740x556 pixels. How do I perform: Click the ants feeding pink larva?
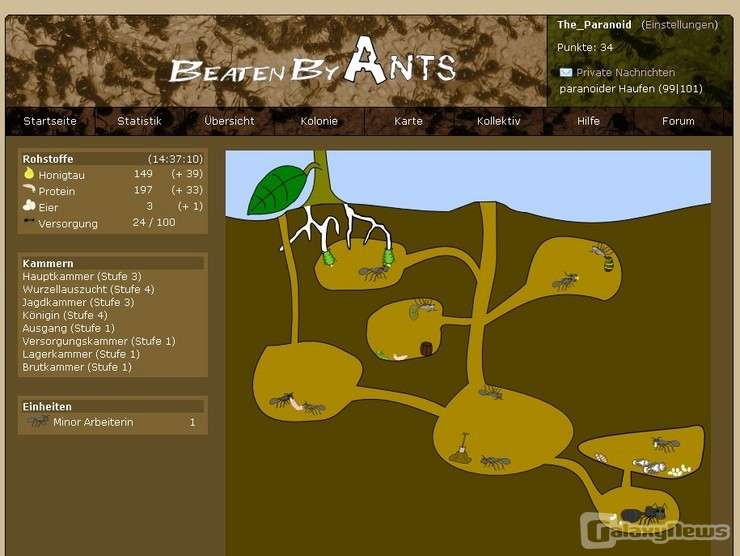pyautogui.click(x=297, y=404)
